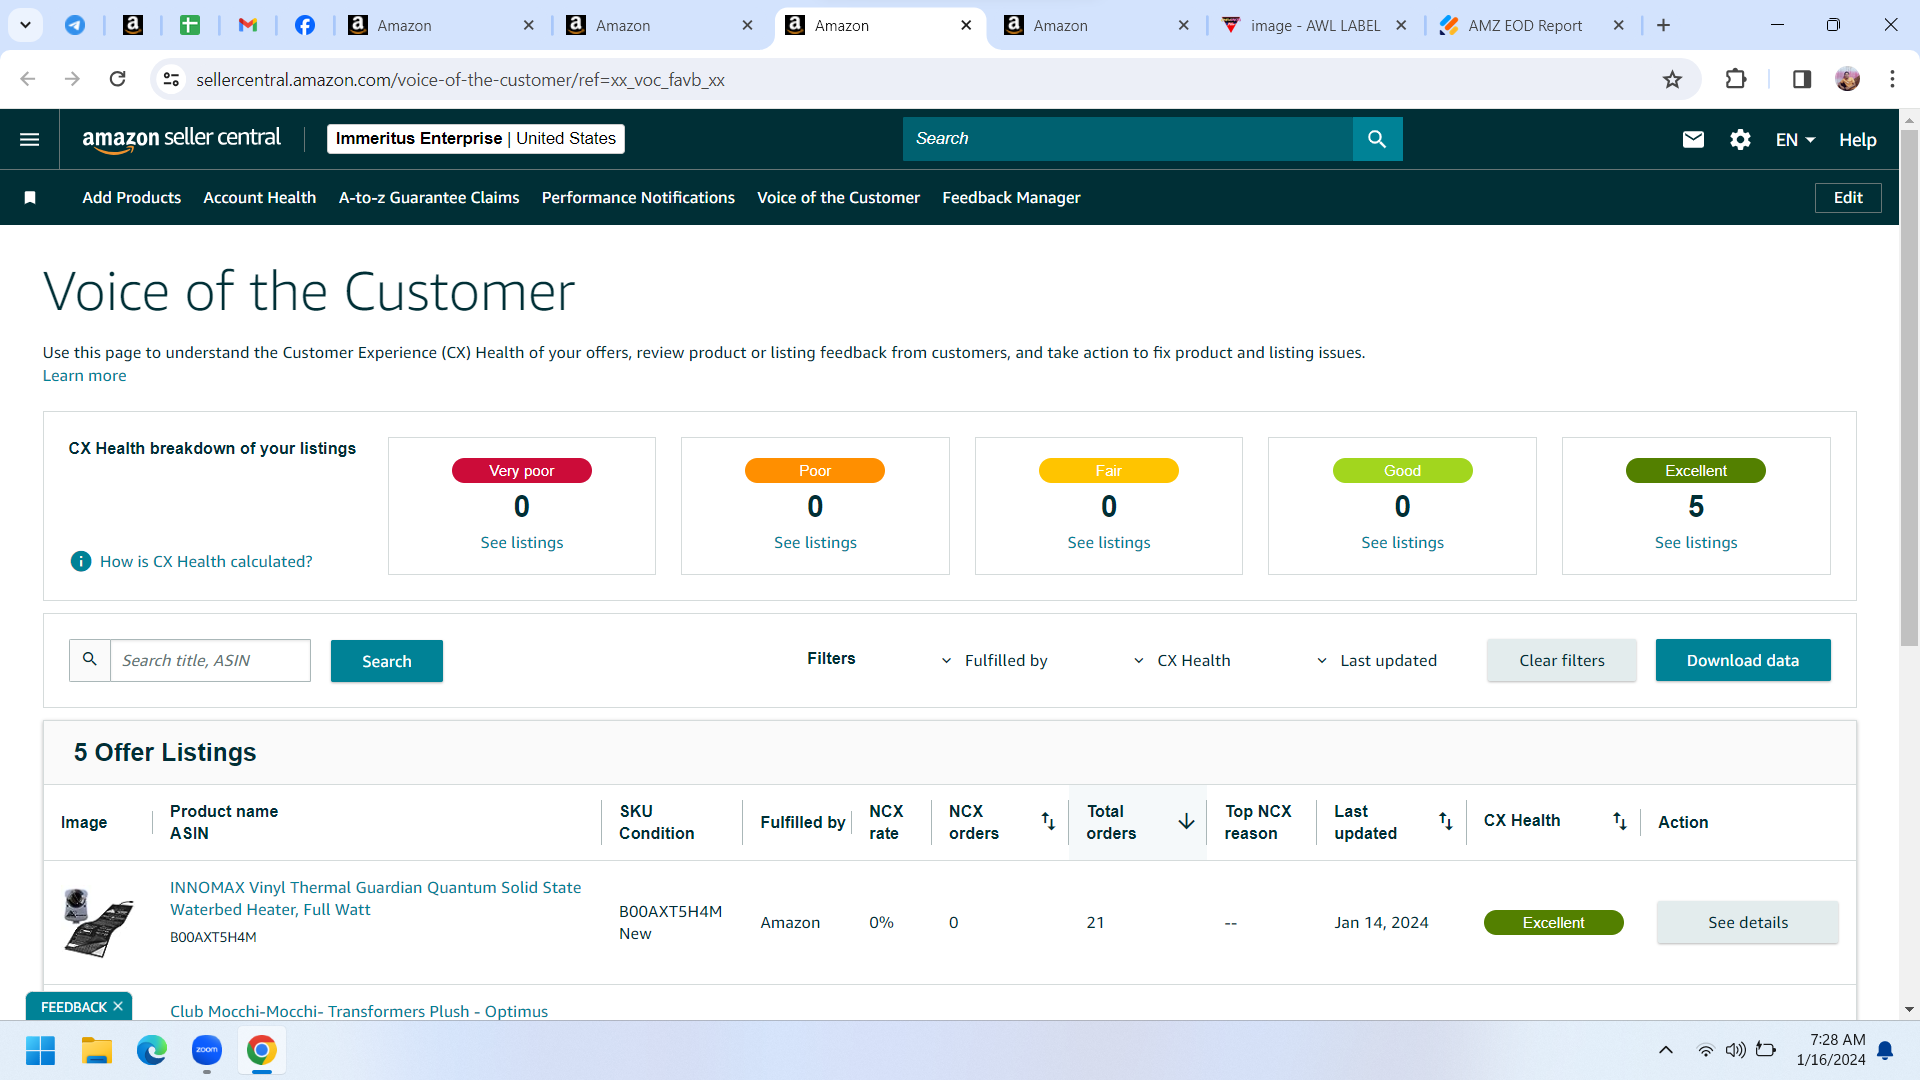Click the page vertical scrollbar

tap(1909, 387)
